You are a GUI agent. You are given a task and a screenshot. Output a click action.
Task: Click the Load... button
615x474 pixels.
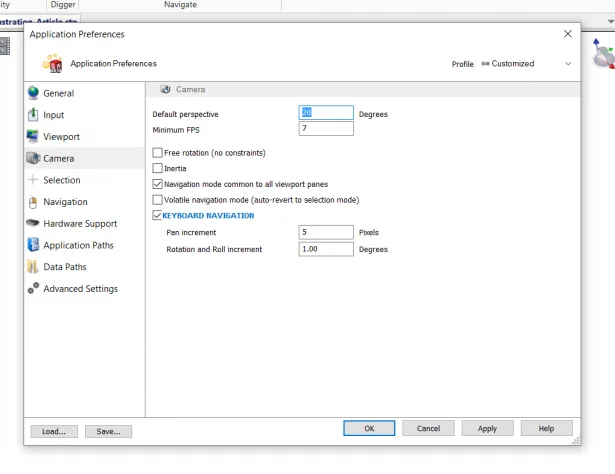(x=54, y=431)
